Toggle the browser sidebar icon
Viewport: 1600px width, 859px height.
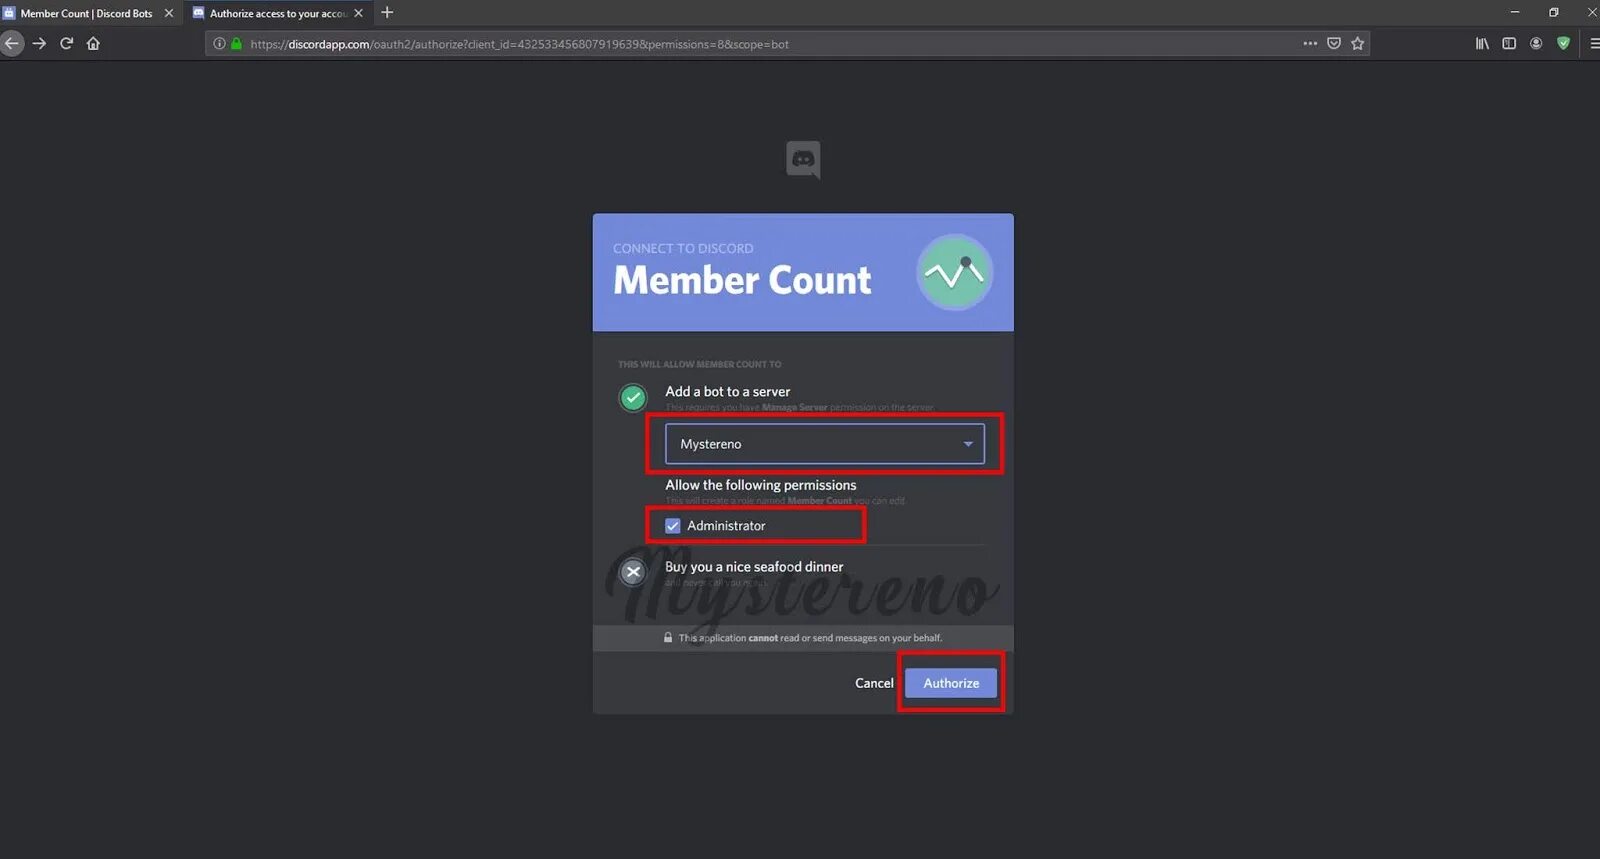tap(1509, 43)
